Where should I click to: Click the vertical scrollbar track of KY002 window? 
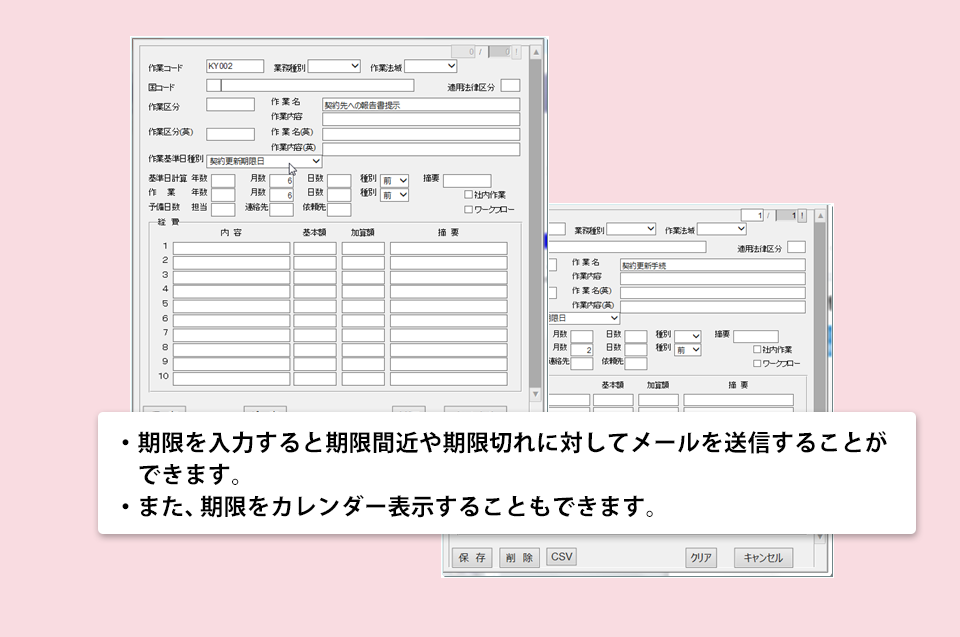(x=536, y=224)
